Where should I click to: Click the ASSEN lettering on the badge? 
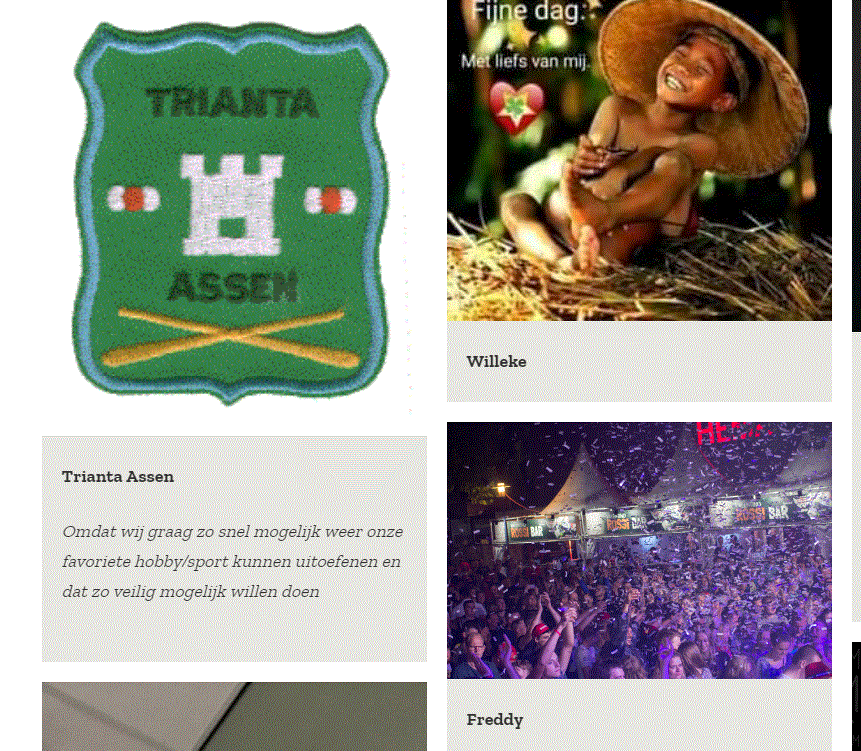pyautogui.click(x=233, y=287)
